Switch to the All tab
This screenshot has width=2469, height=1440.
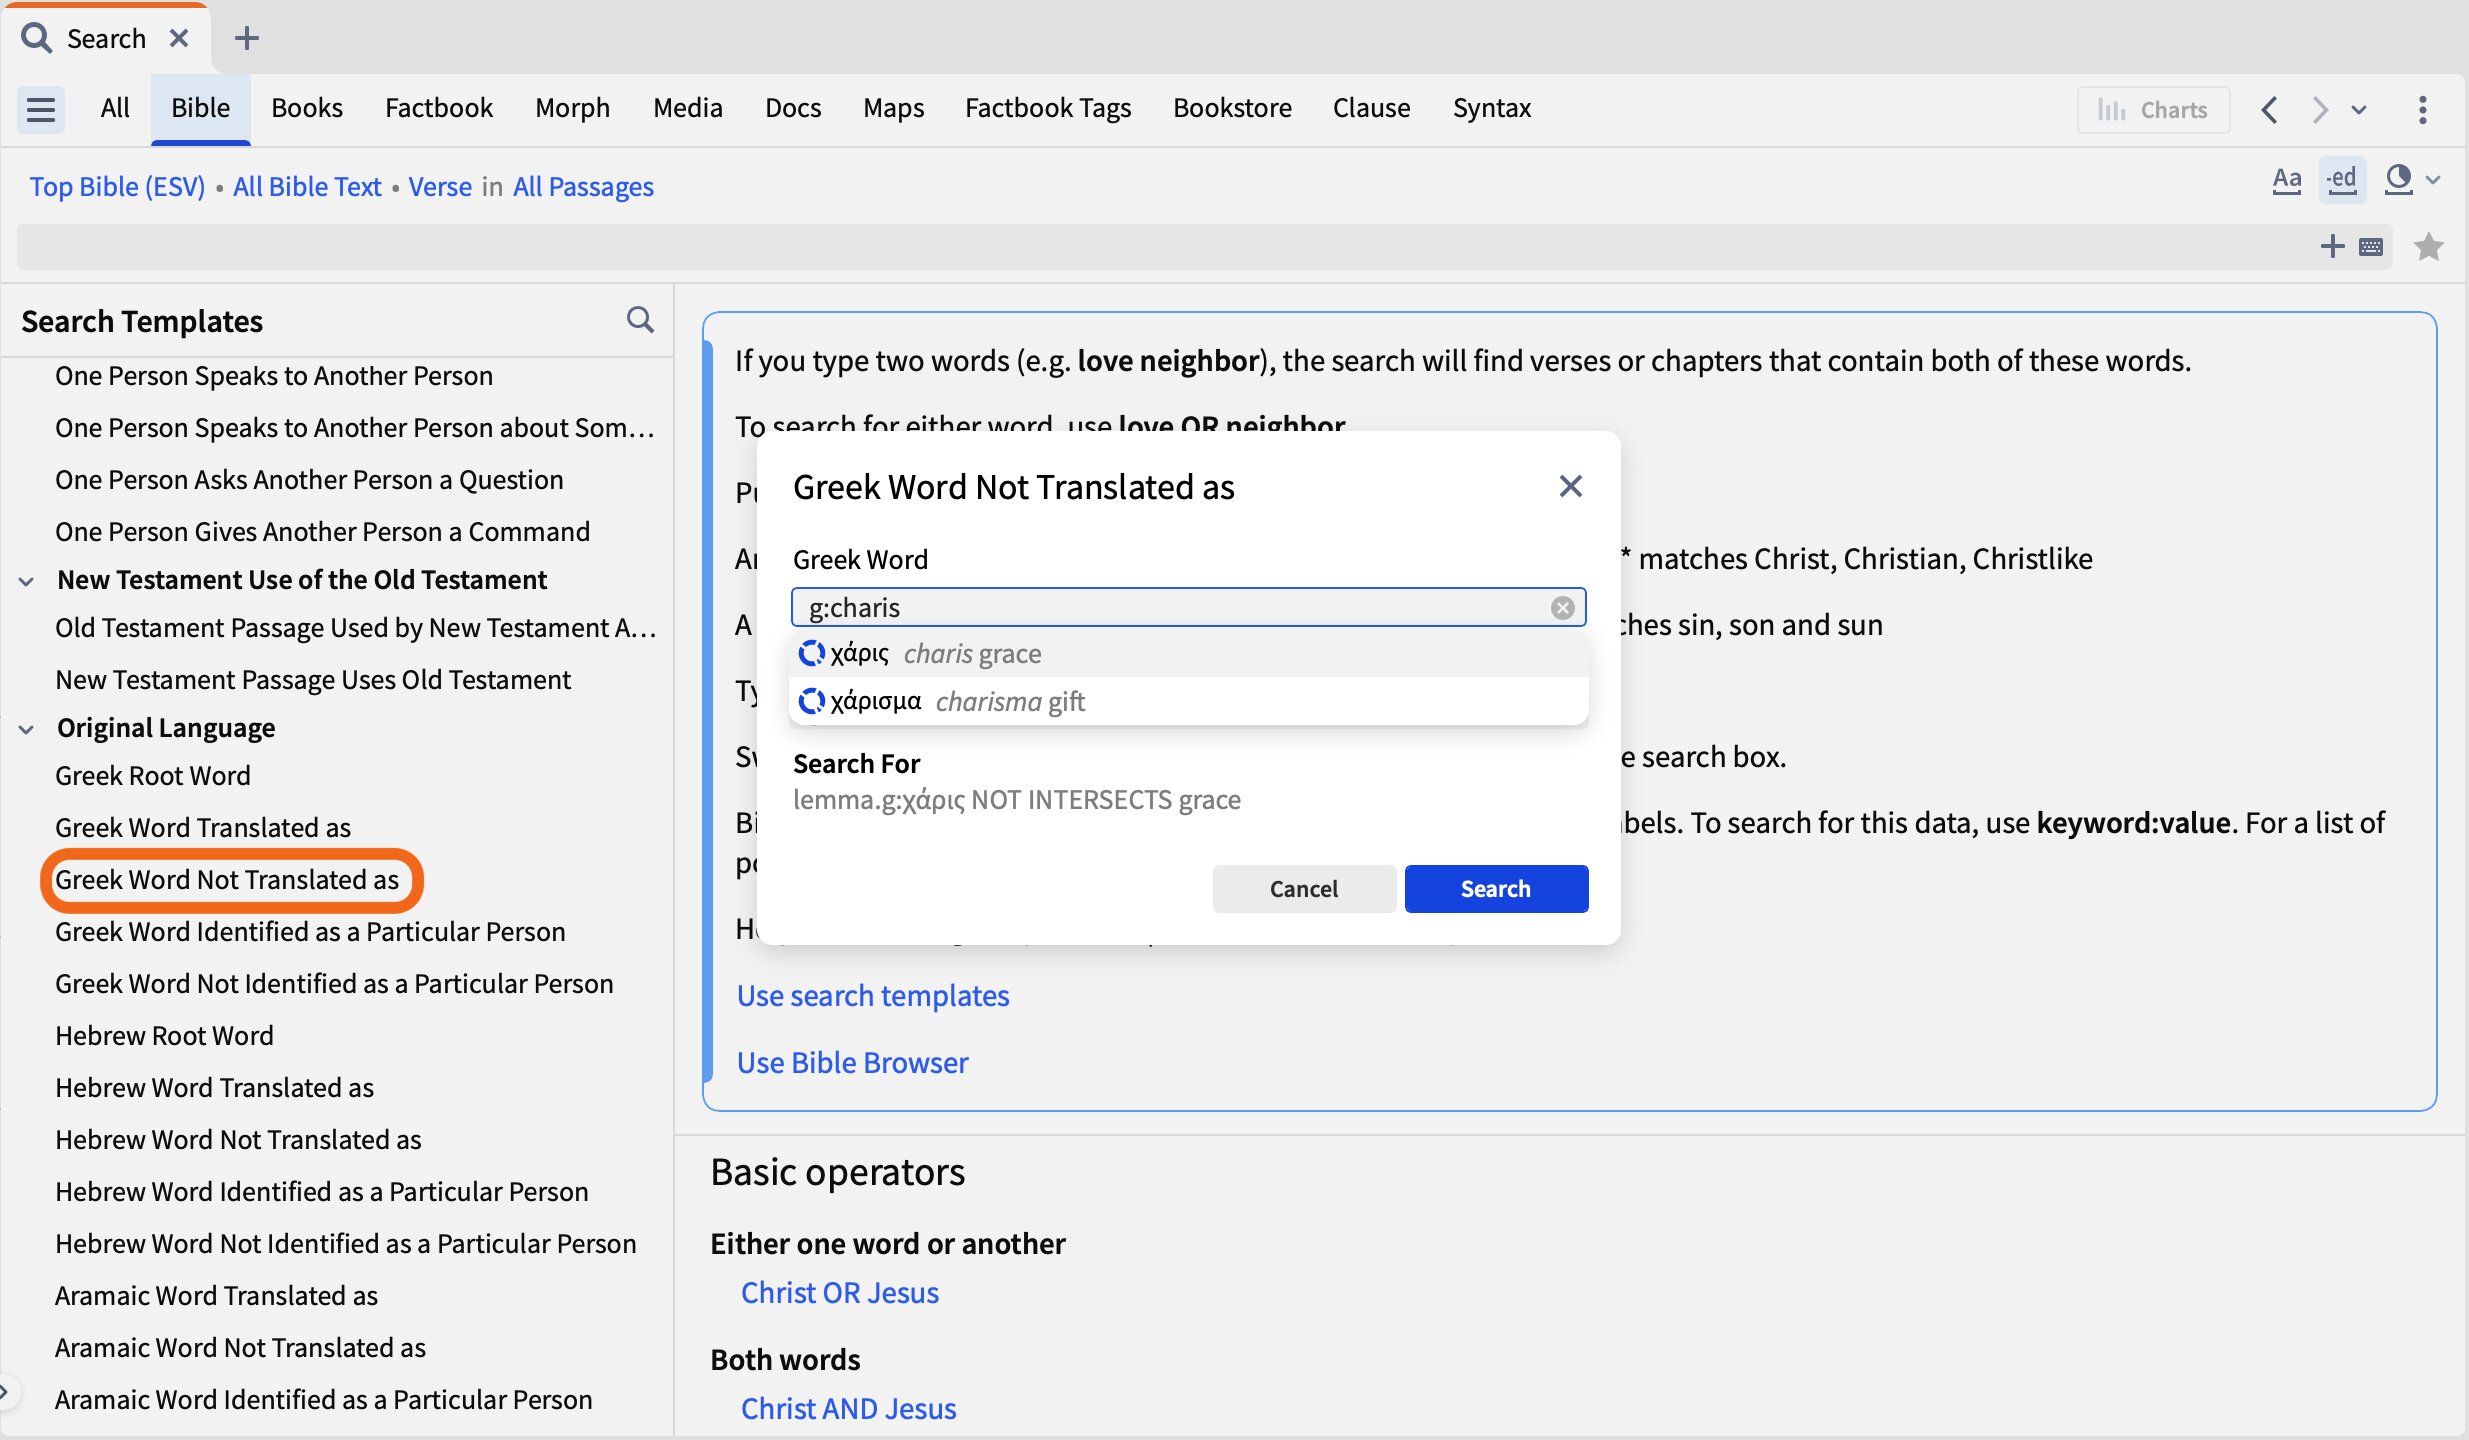coord(115,107)
